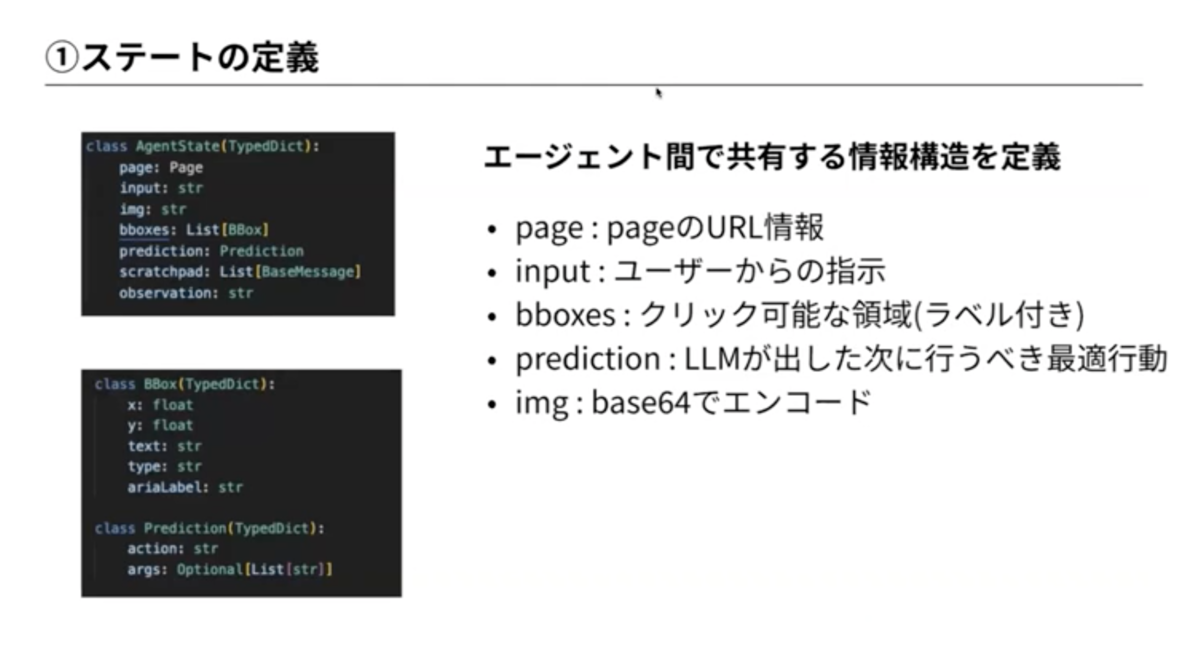Click code line 'action: str'

click(x=173, y=549)
